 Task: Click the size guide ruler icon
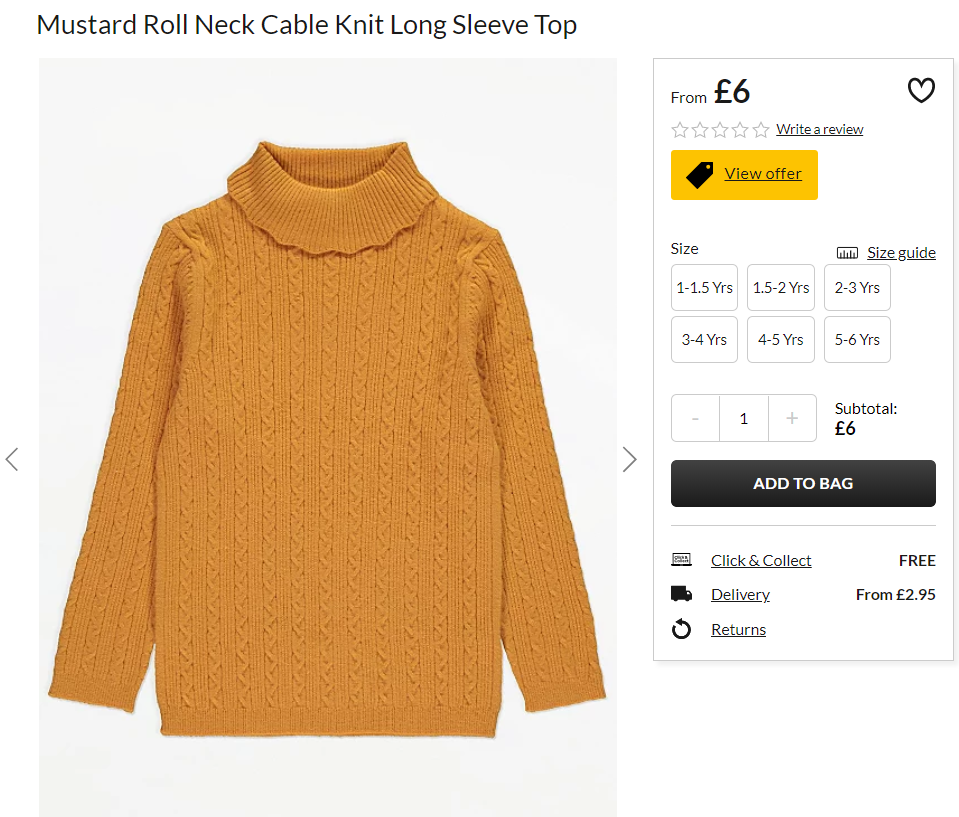(x=847, y=253)
